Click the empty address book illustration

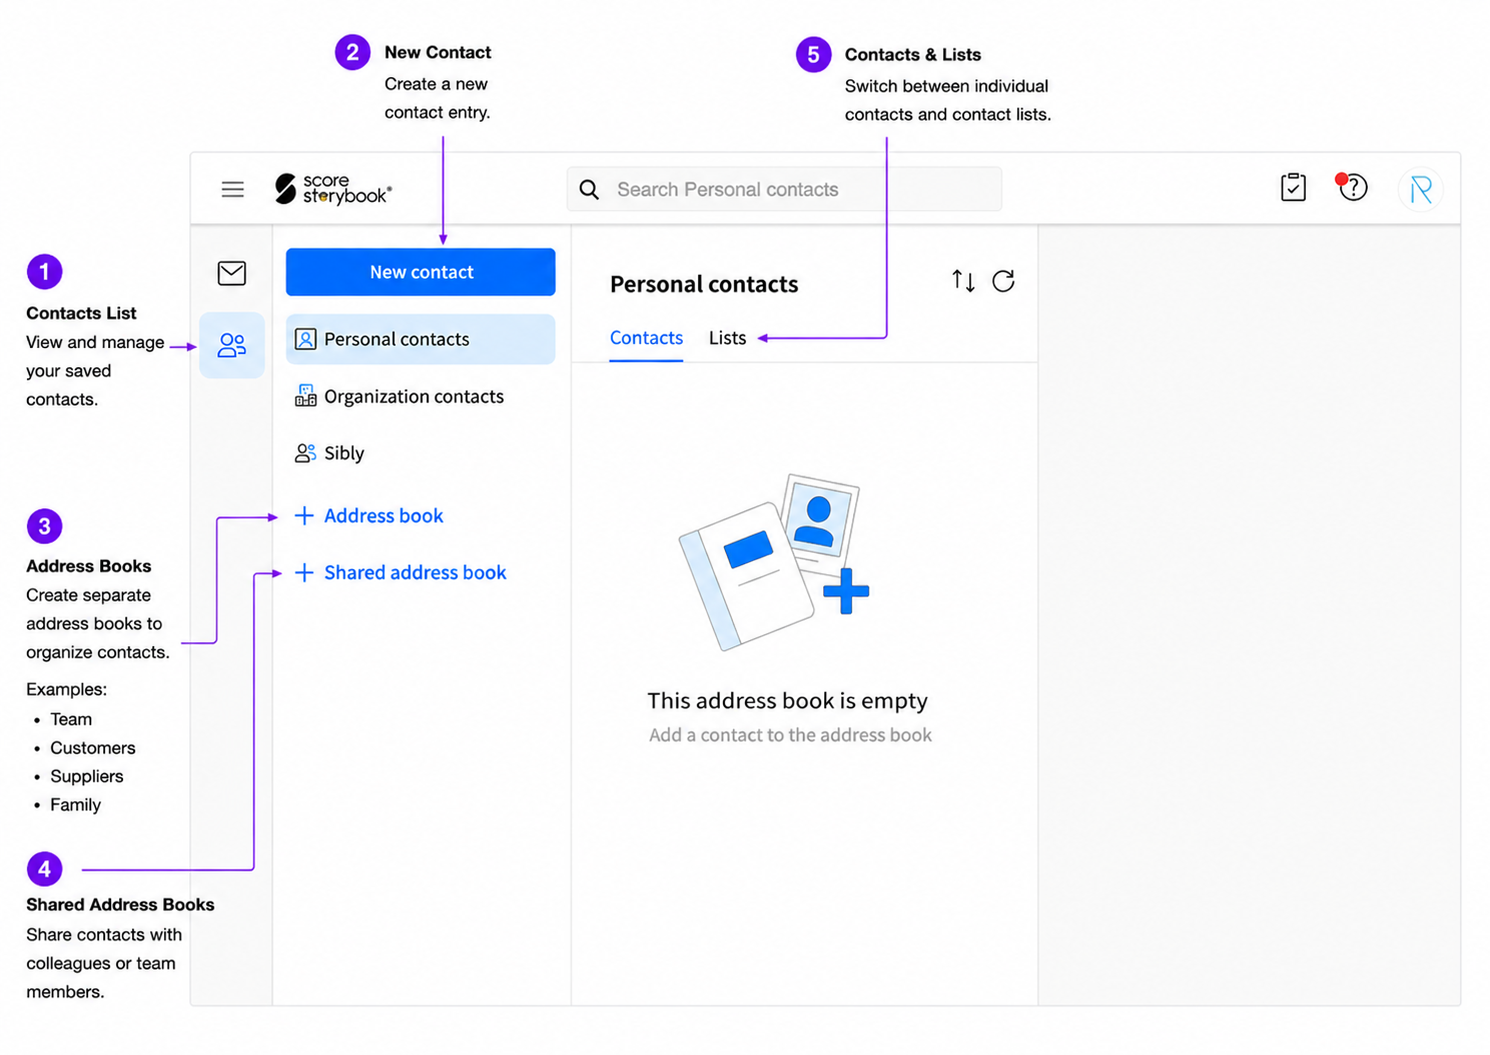(x=774, y=562)
